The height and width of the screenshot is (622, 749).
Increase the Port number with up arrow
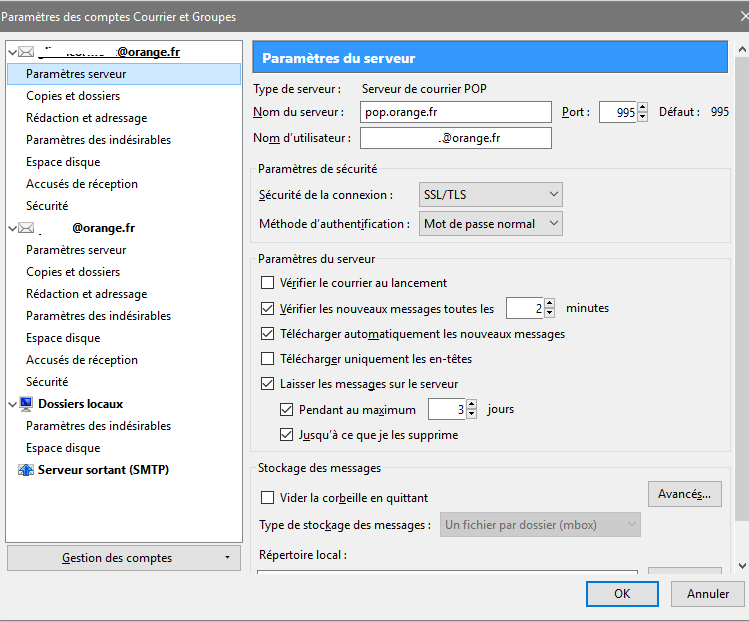642,108
